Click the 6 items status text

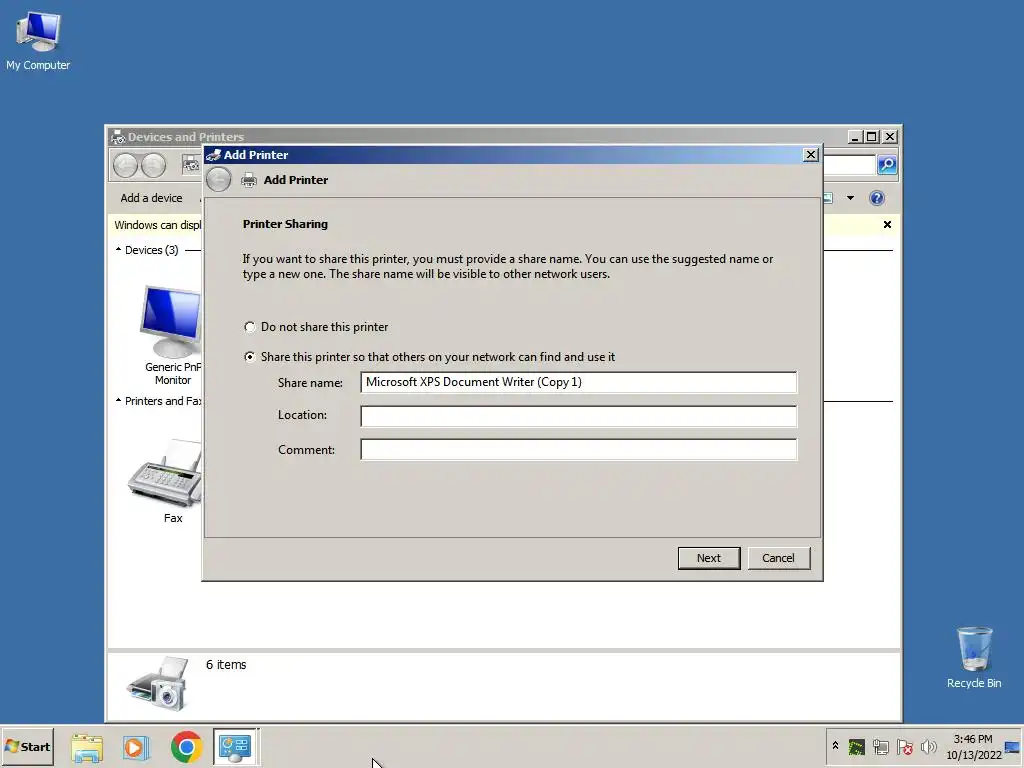(226, 664)
